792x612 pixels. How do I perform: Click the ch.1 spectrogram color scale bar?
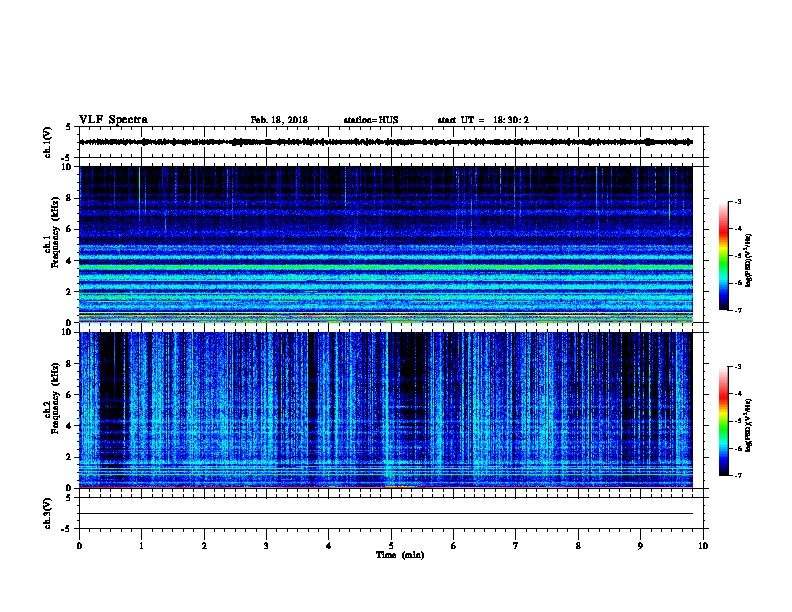pyautogui.click(x=724, y=256)
